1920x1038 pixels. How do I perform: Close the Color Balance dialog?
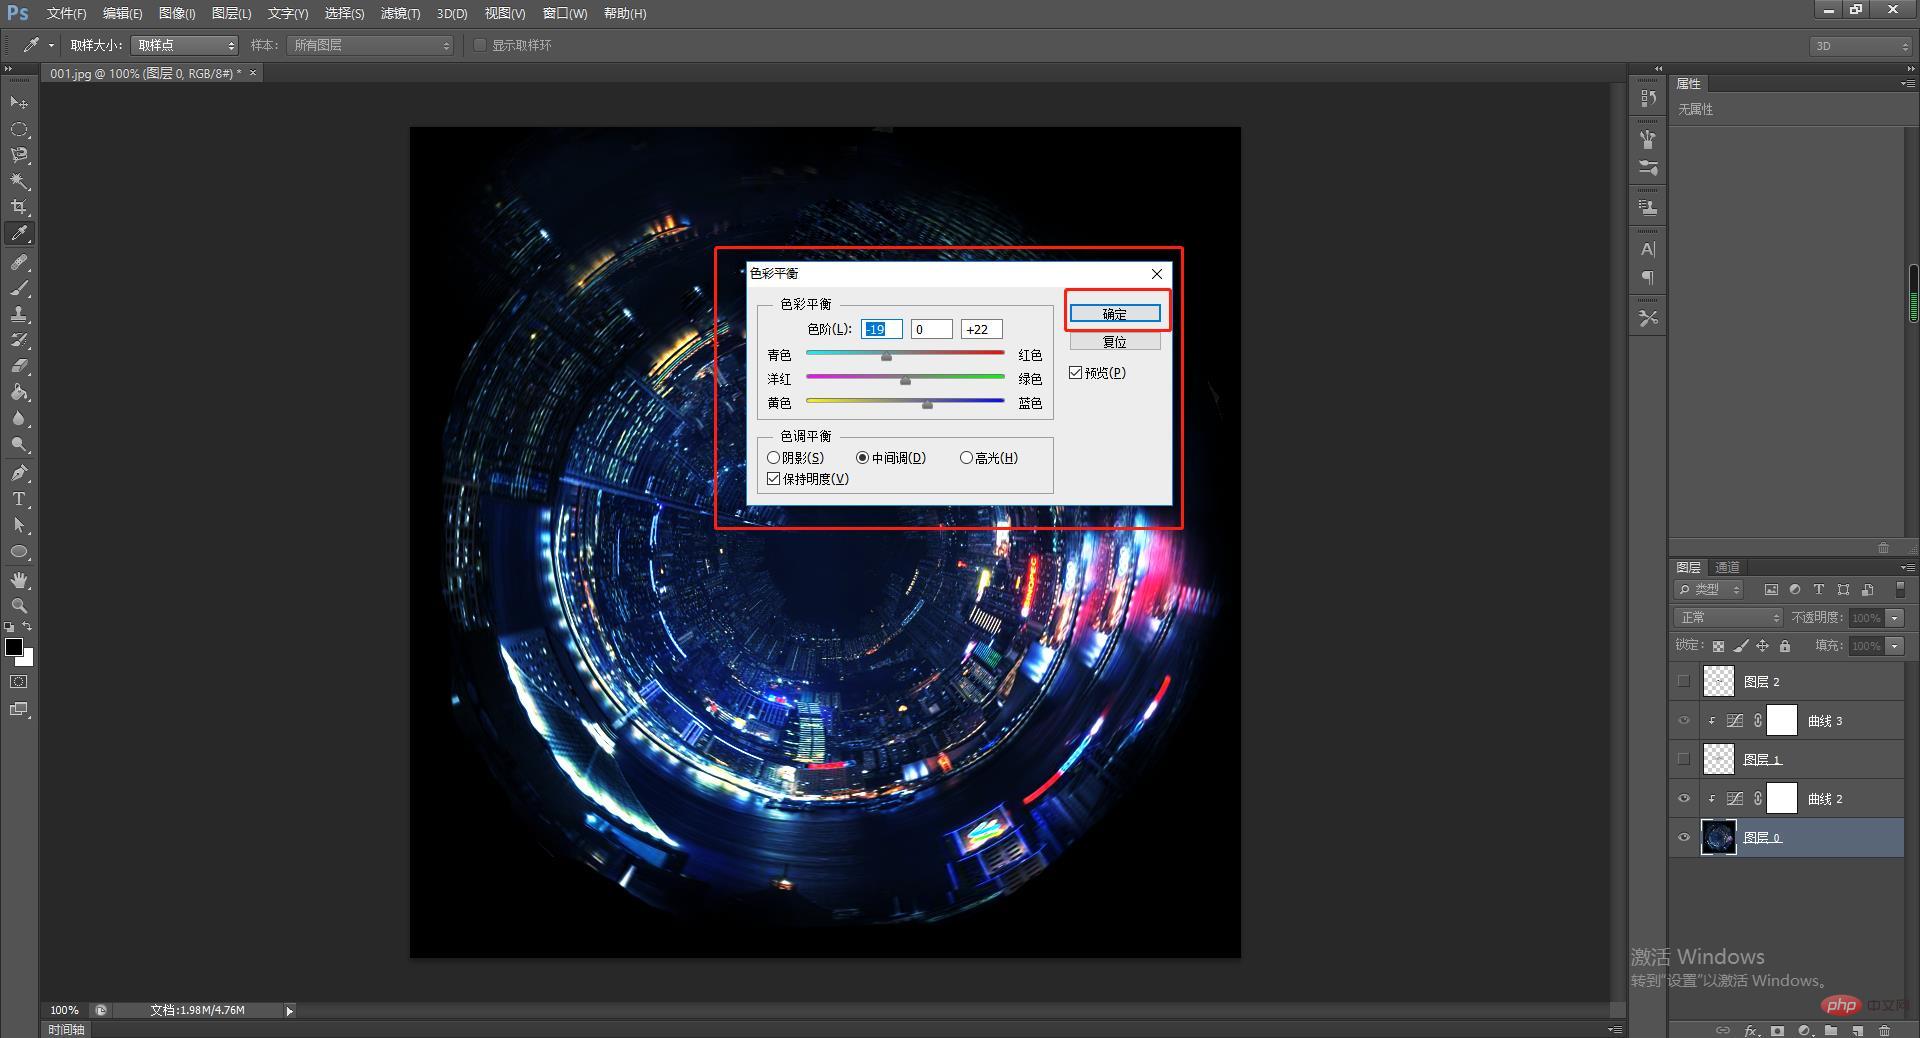coord(1157,274)
